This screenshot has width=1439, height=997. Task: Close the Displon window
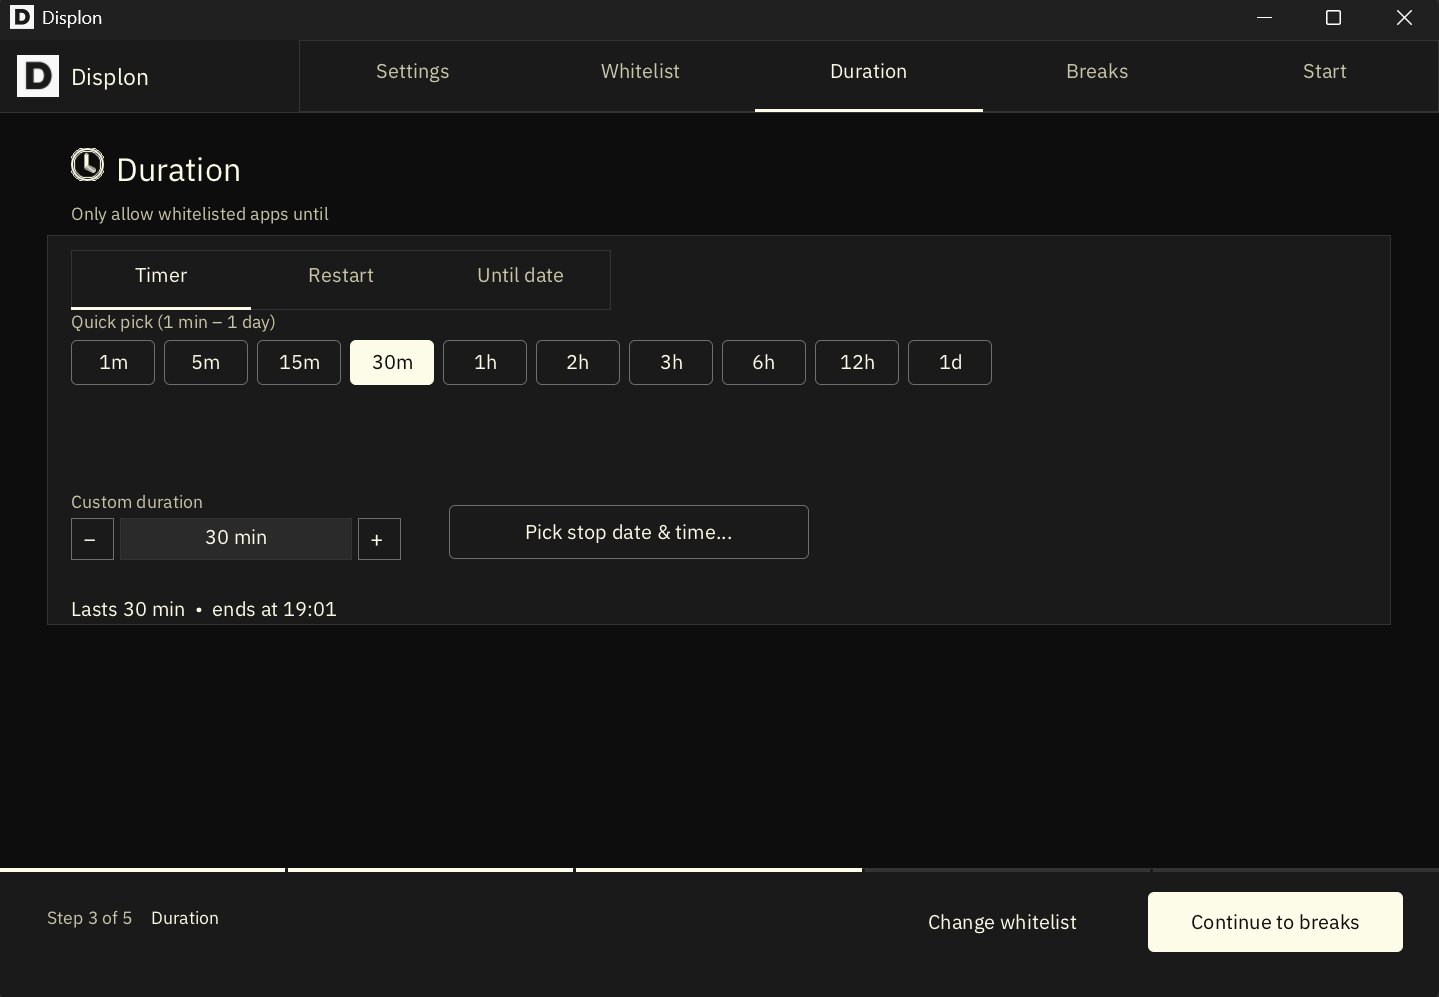pyautogui.click(x=1404, y=18)
